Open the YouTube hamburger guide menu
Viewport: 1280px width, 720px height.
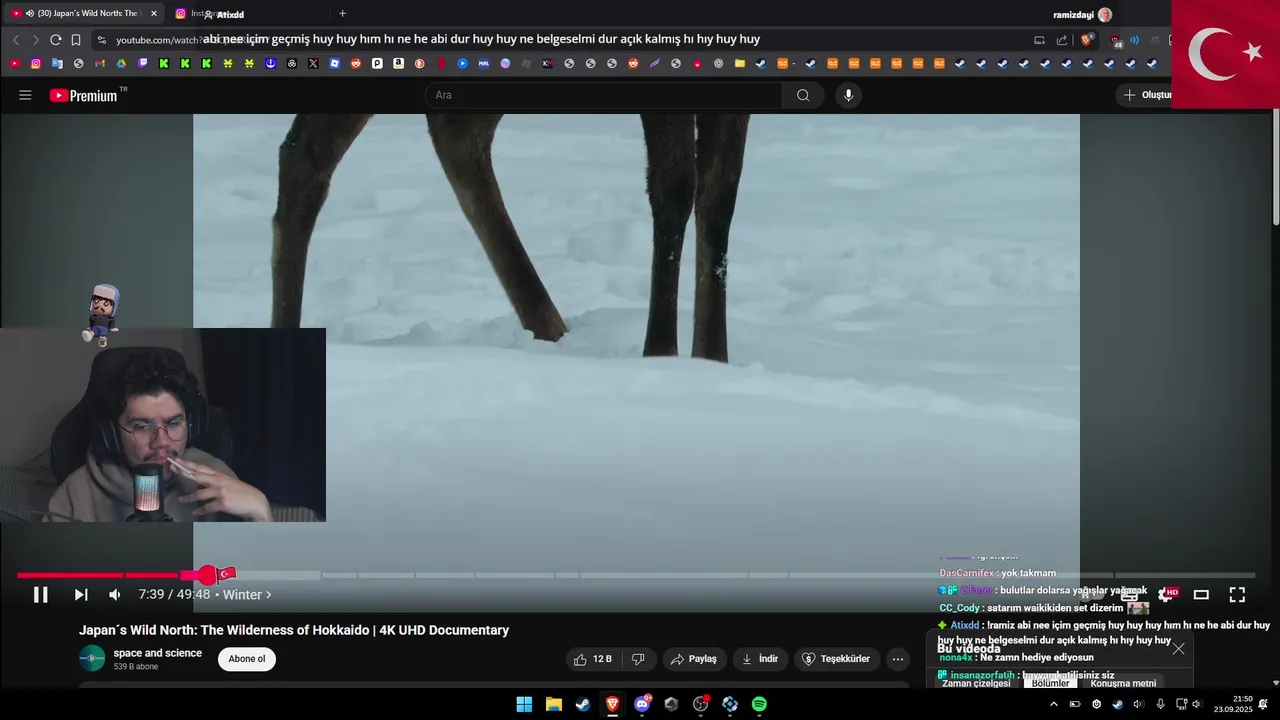tap(25, 95)
